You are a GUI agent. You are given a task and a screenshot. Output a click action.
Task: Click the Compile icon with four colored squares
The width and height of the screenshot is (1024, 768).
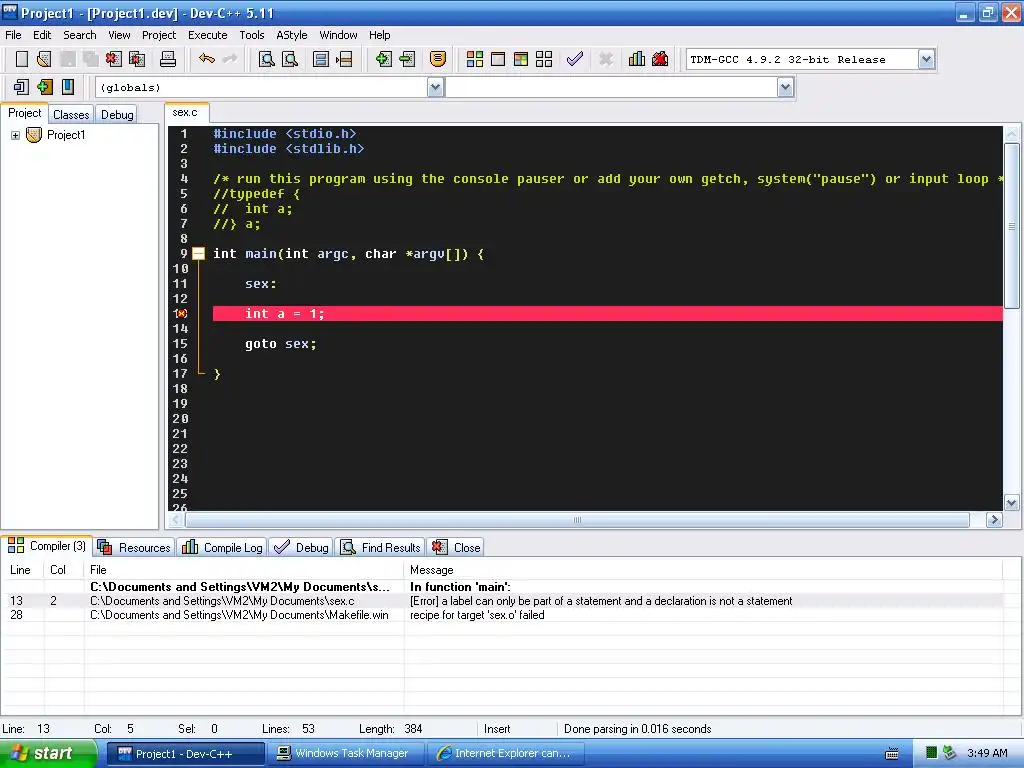click(475, 59)
